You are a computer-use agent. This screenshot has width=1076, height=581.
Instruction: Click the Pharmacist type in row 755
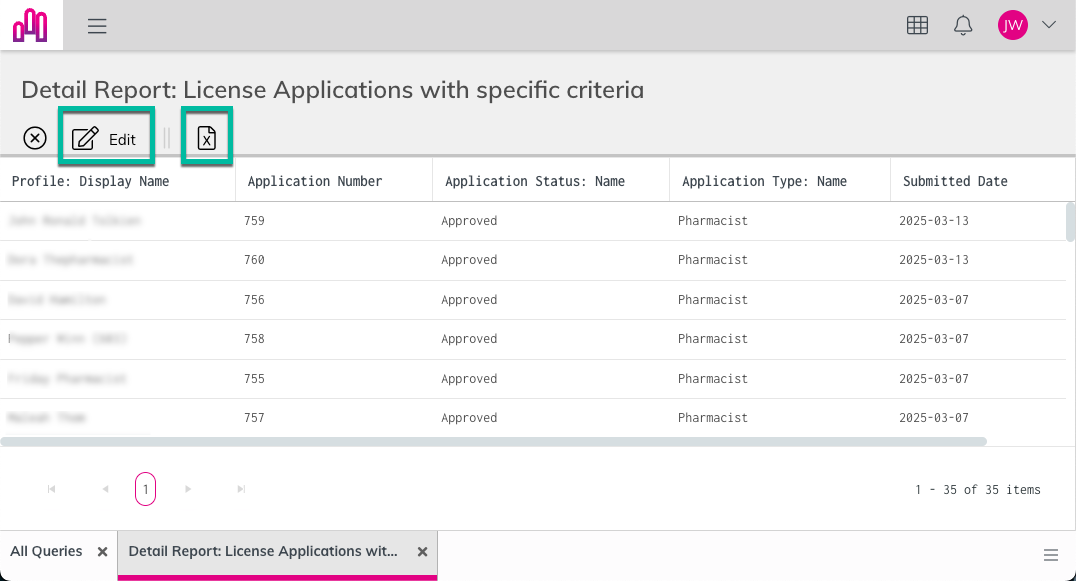(x=712, y=379)
